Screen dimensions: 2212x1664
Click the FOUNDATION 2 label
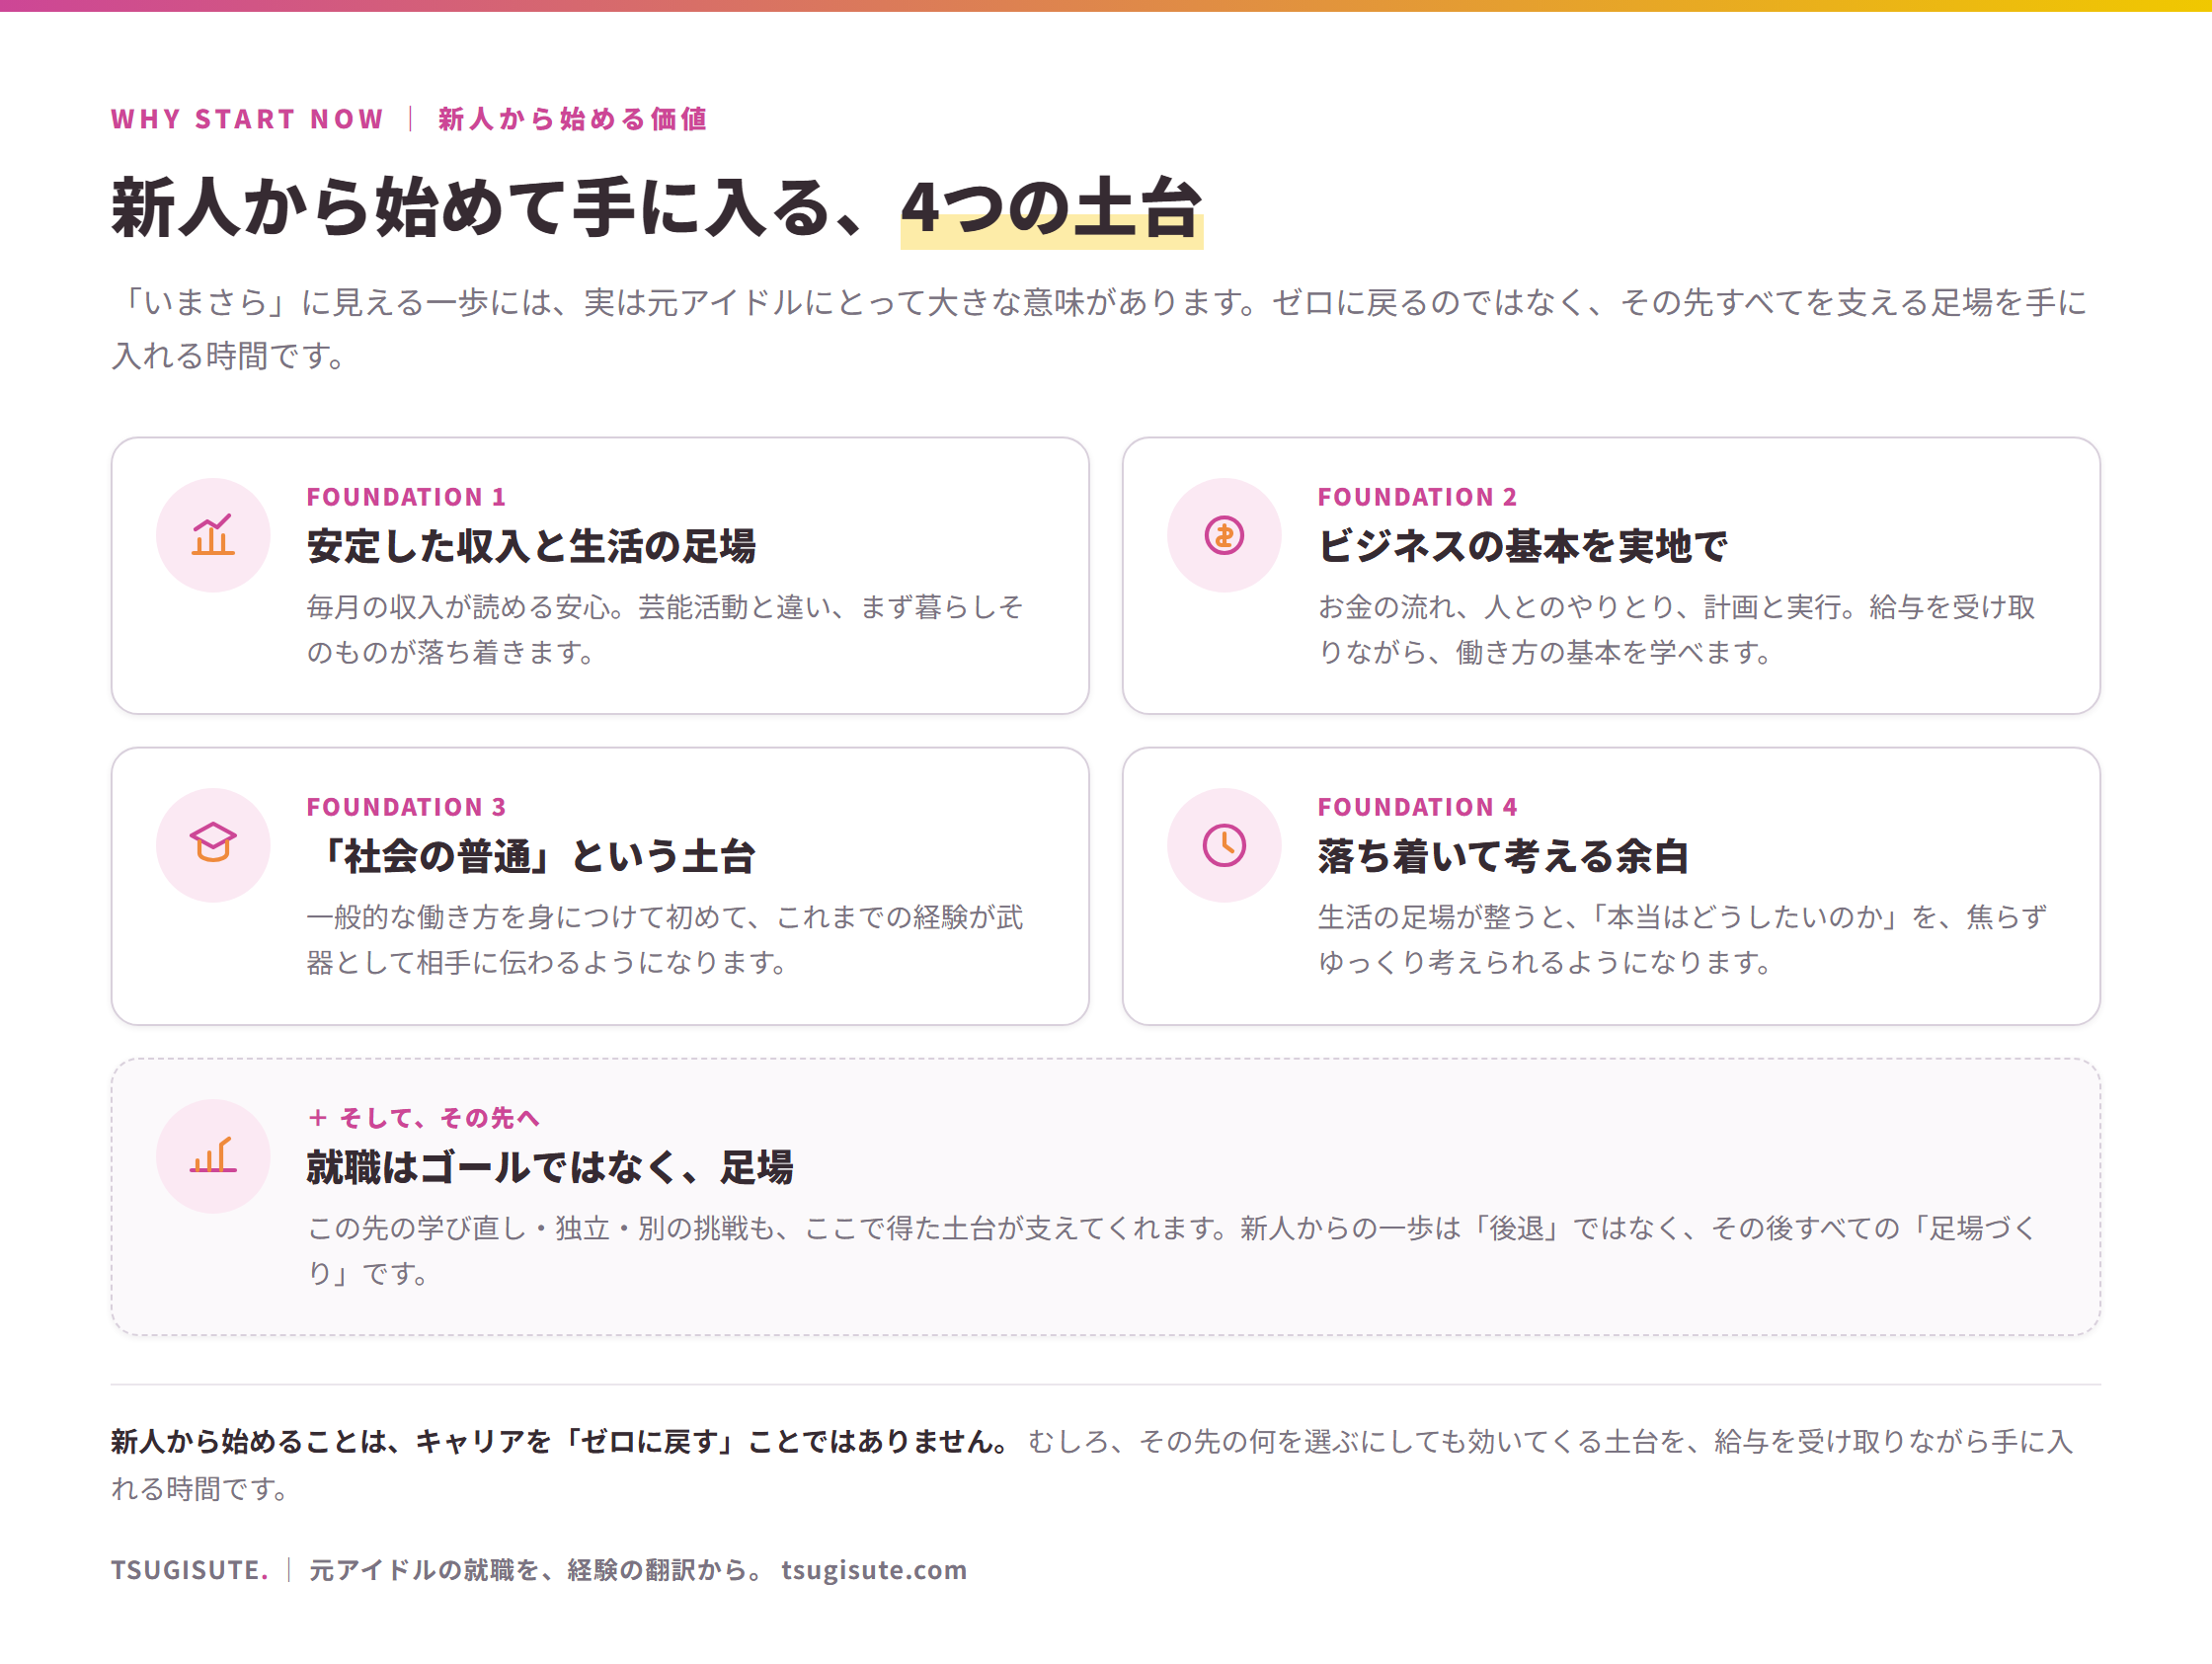pos(1417,497)
